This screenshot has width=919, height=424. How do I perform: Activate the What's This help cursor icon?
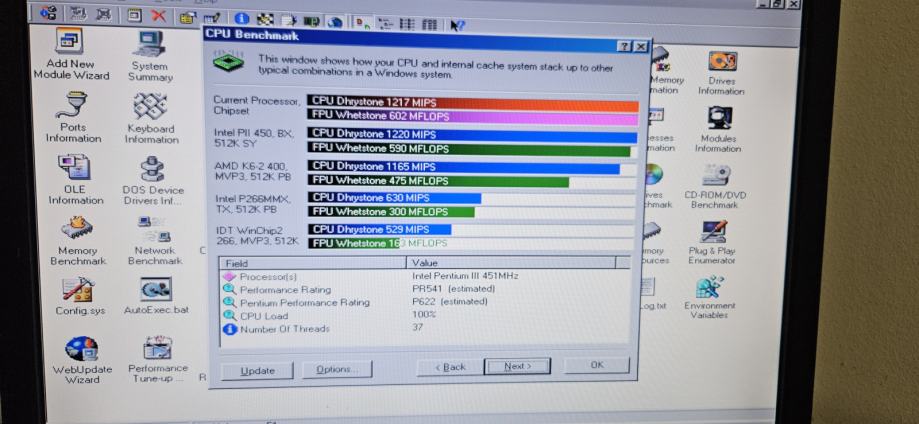(x=458, y=25)
